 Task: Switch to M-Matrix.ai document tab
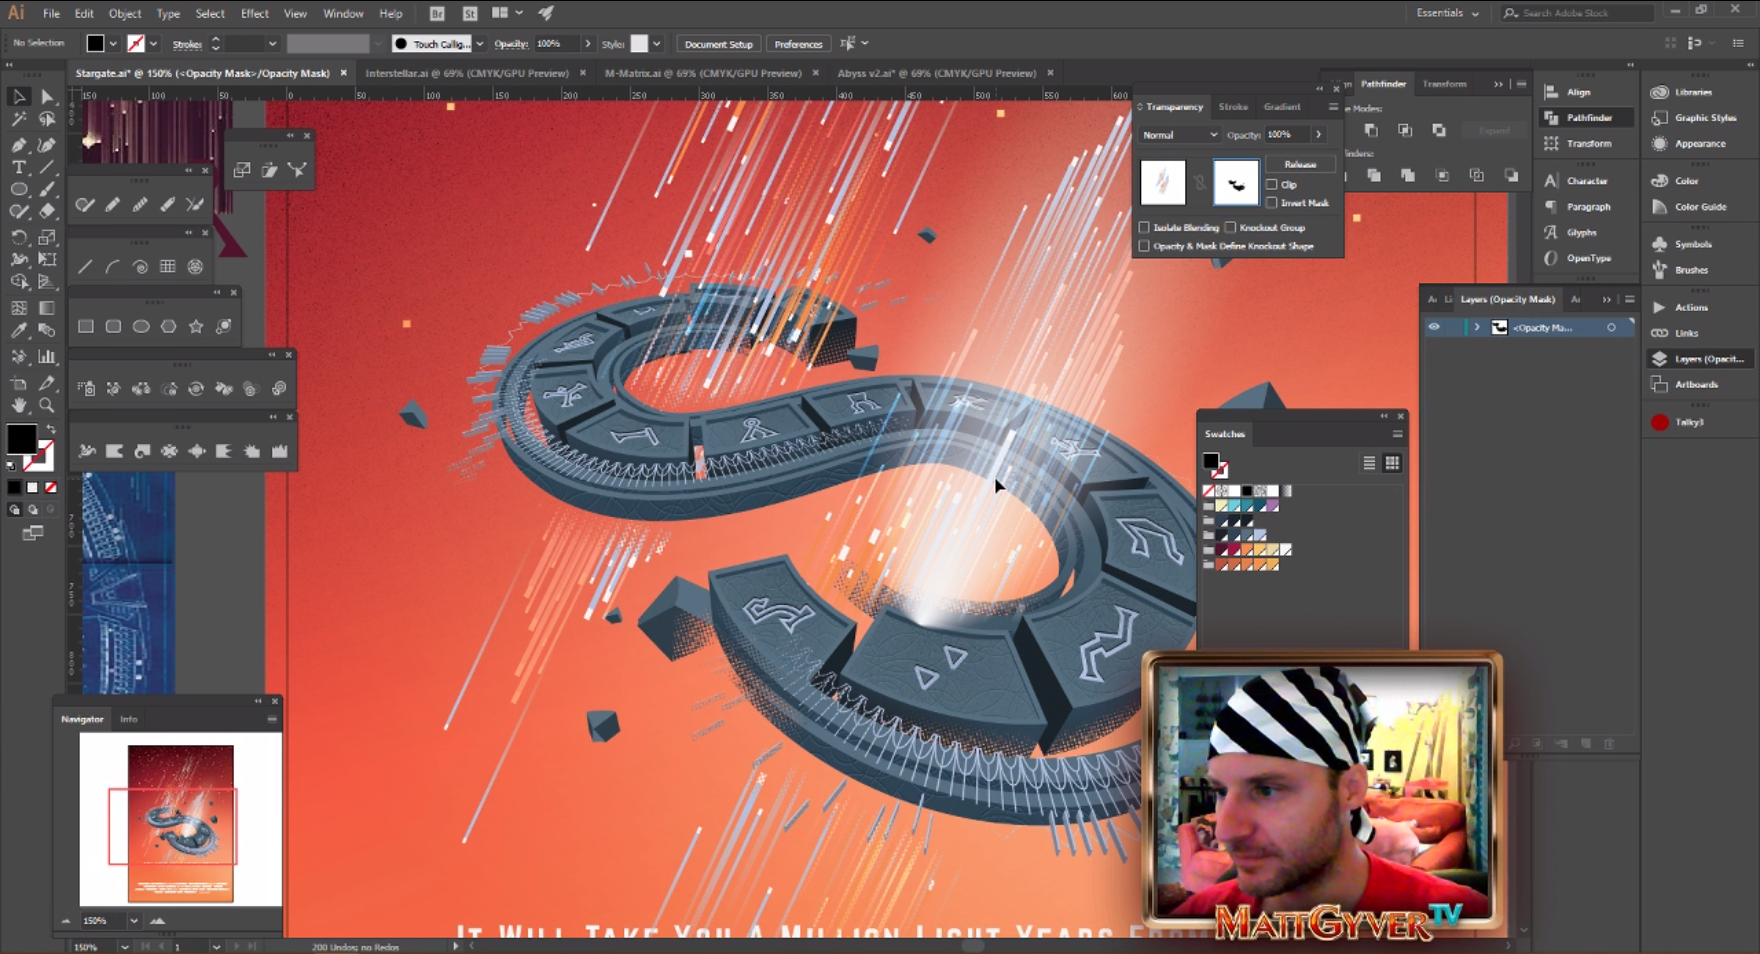703,73
